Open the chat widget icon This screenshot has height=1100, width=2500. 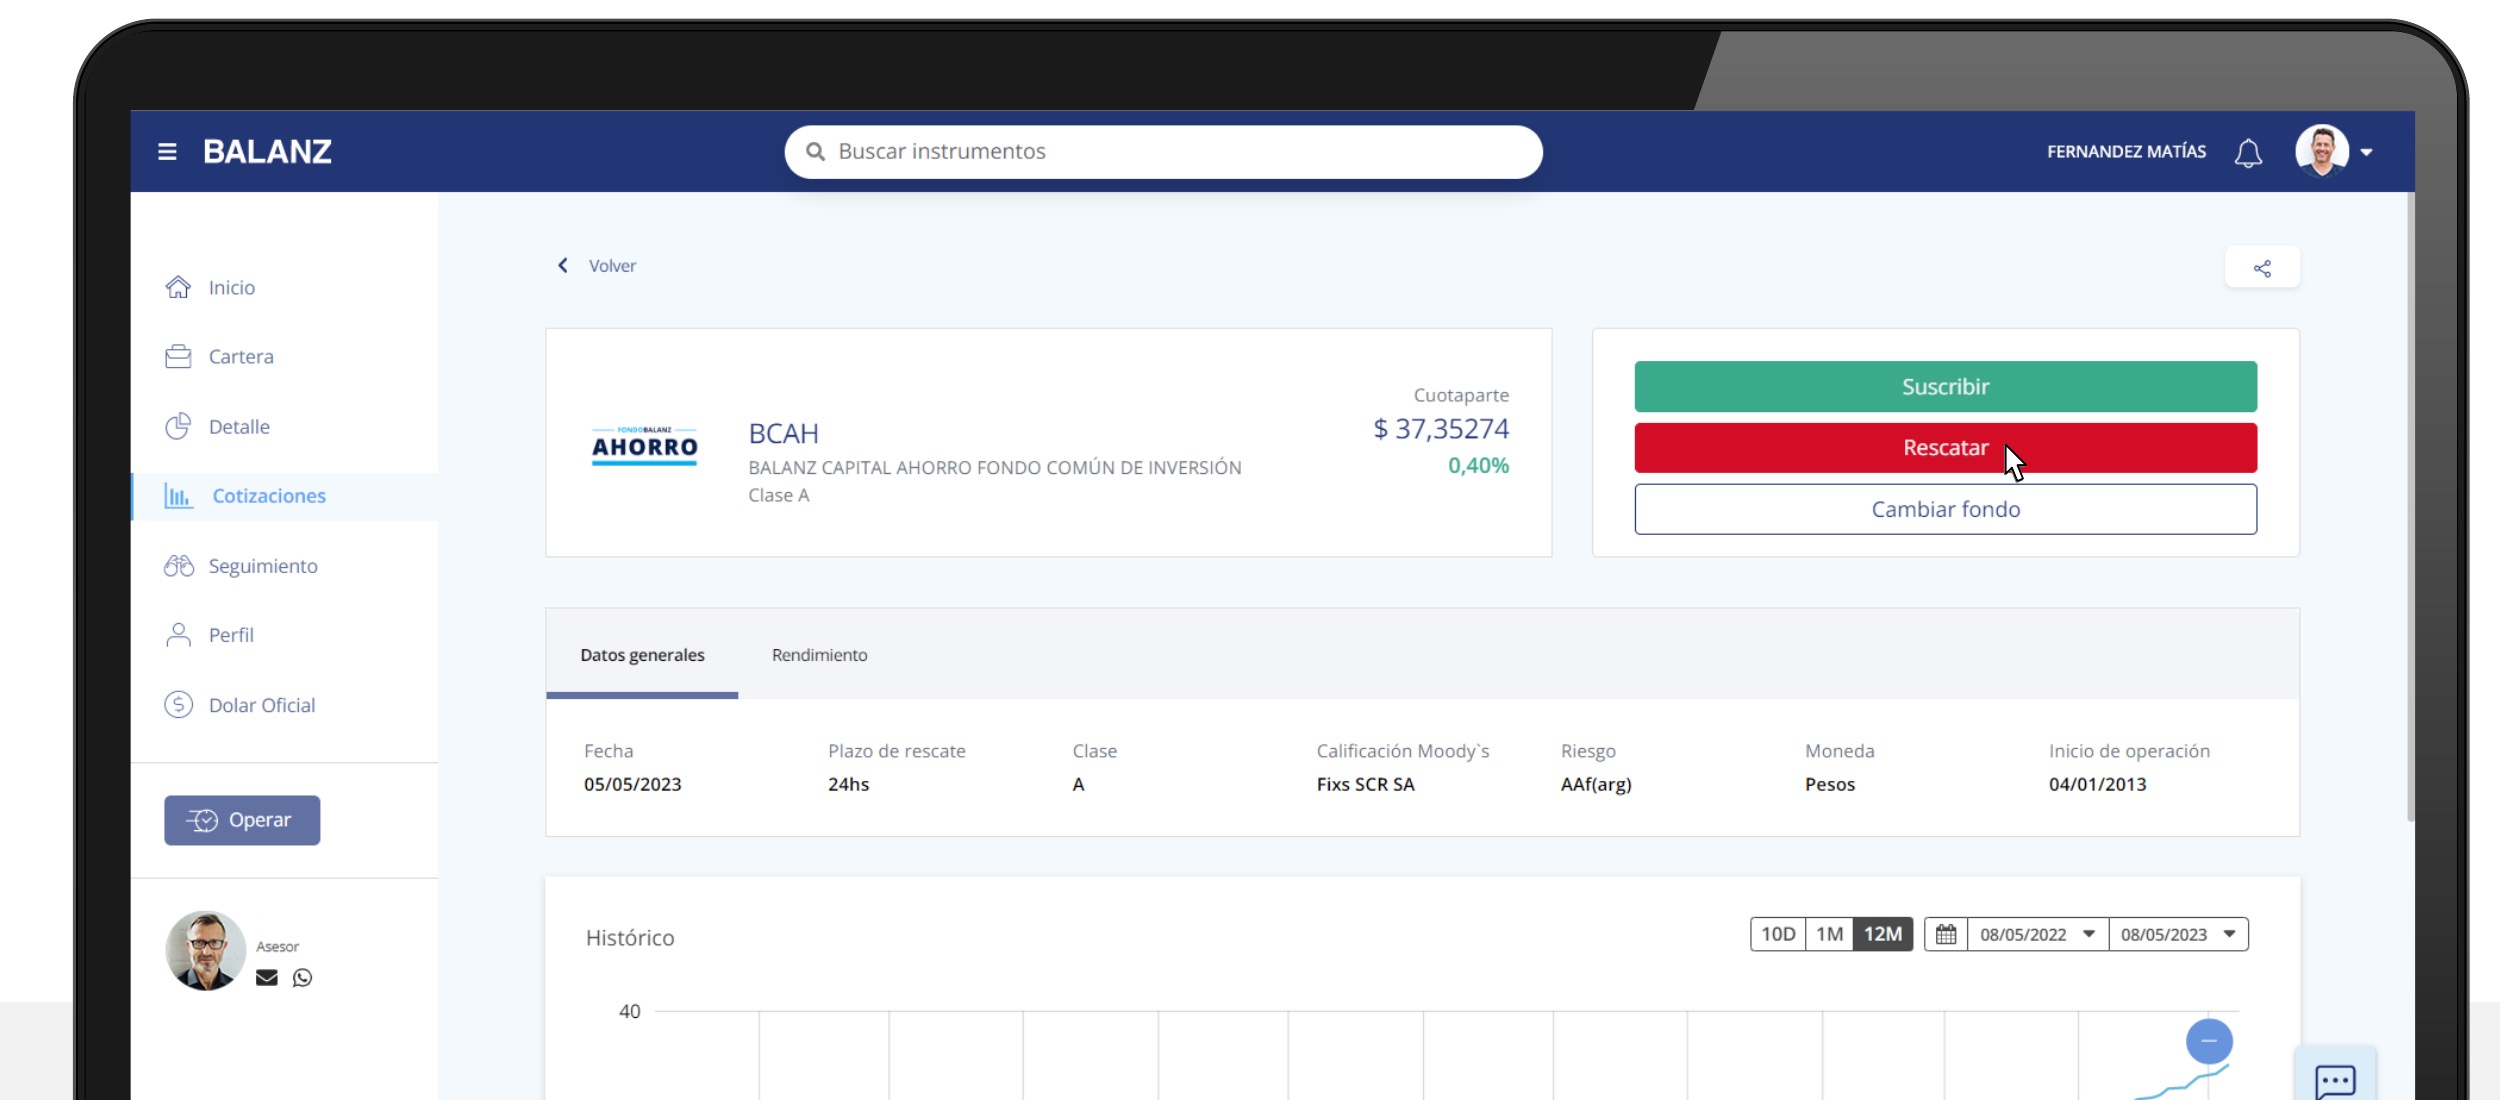coord(2335,1080)
